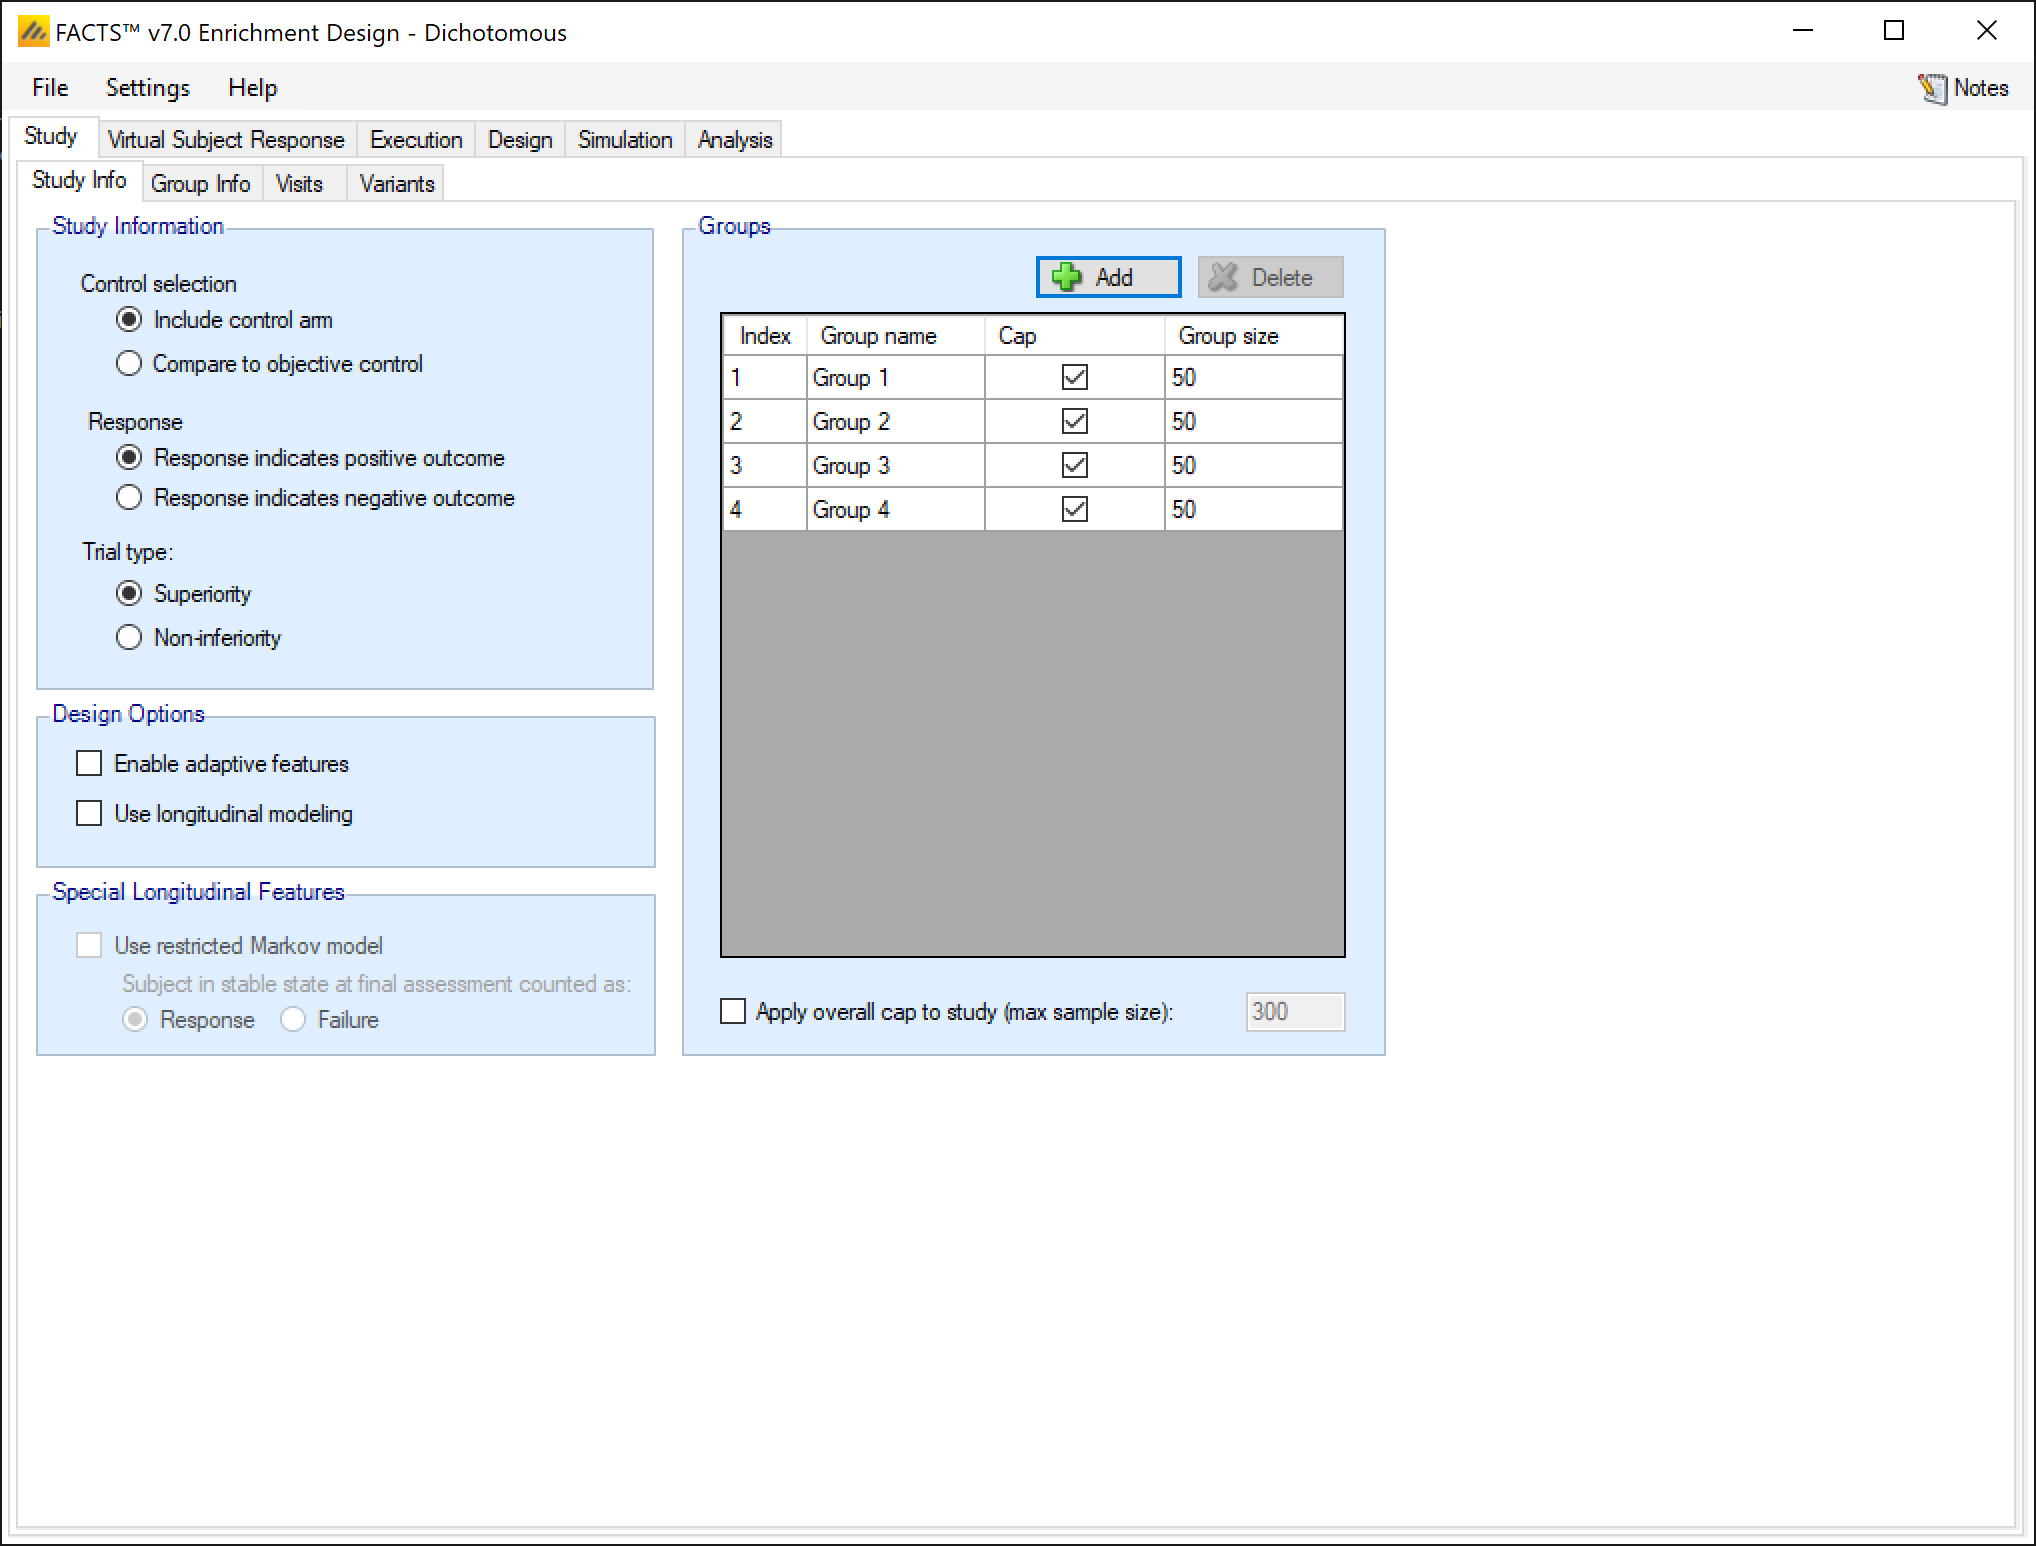The image size is (2036, 1546).
Task: Open the File menu
Action: (50, 88)
